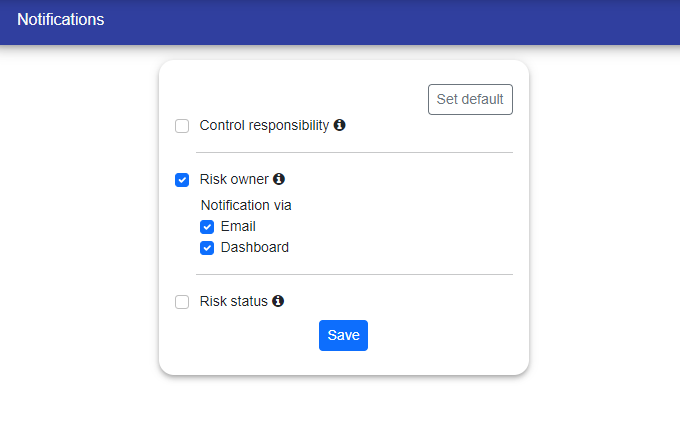
Task: Enable the Control responsibility checkbox
Action: [x=182, y=126]
